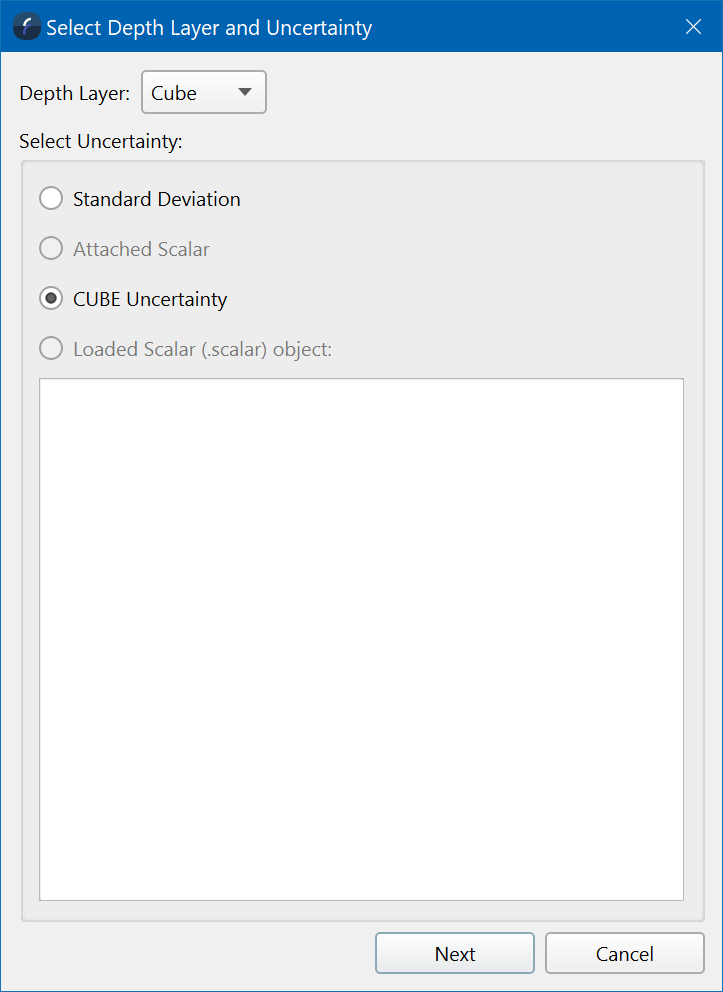Pick the Loaded Scalar object radio button

click(x=51, y=349)
